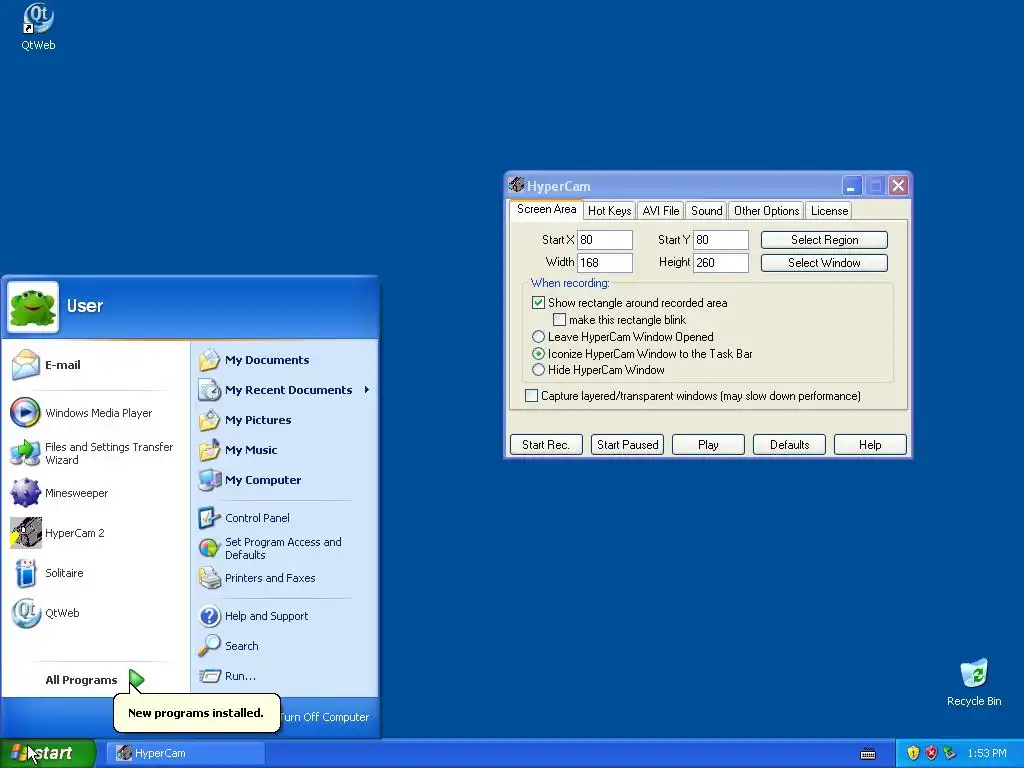The image size is (1024, 768).
Task: Select Iconize HyperCam Window to the Task Bar
Action: tap(538, 353)
